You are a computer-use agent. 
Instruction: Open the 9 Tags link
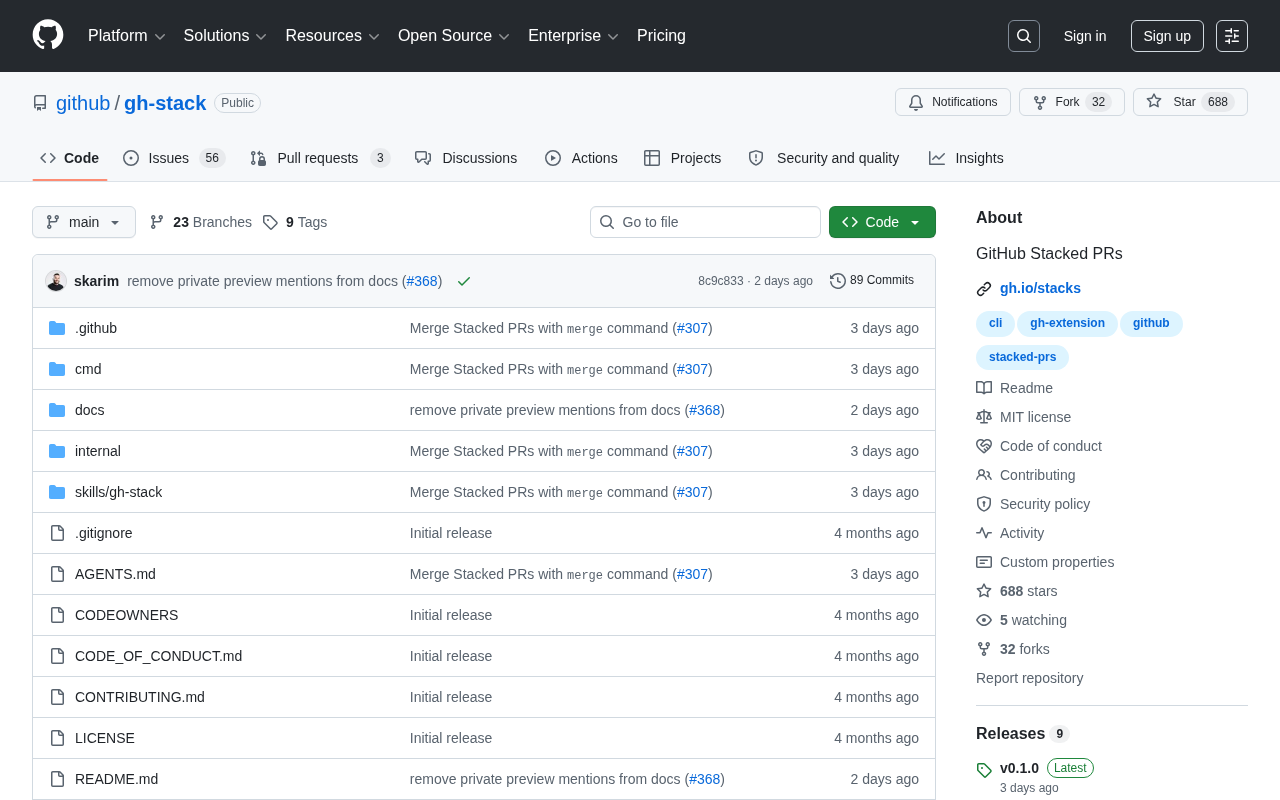[x=295, y=222]
